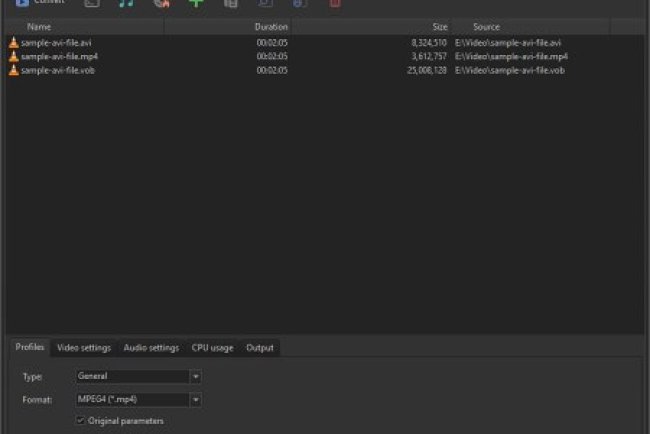The height and width of the screenshot is (434, 650).
Task: Click the General type combo box field
Action: [x=133, y=376]
